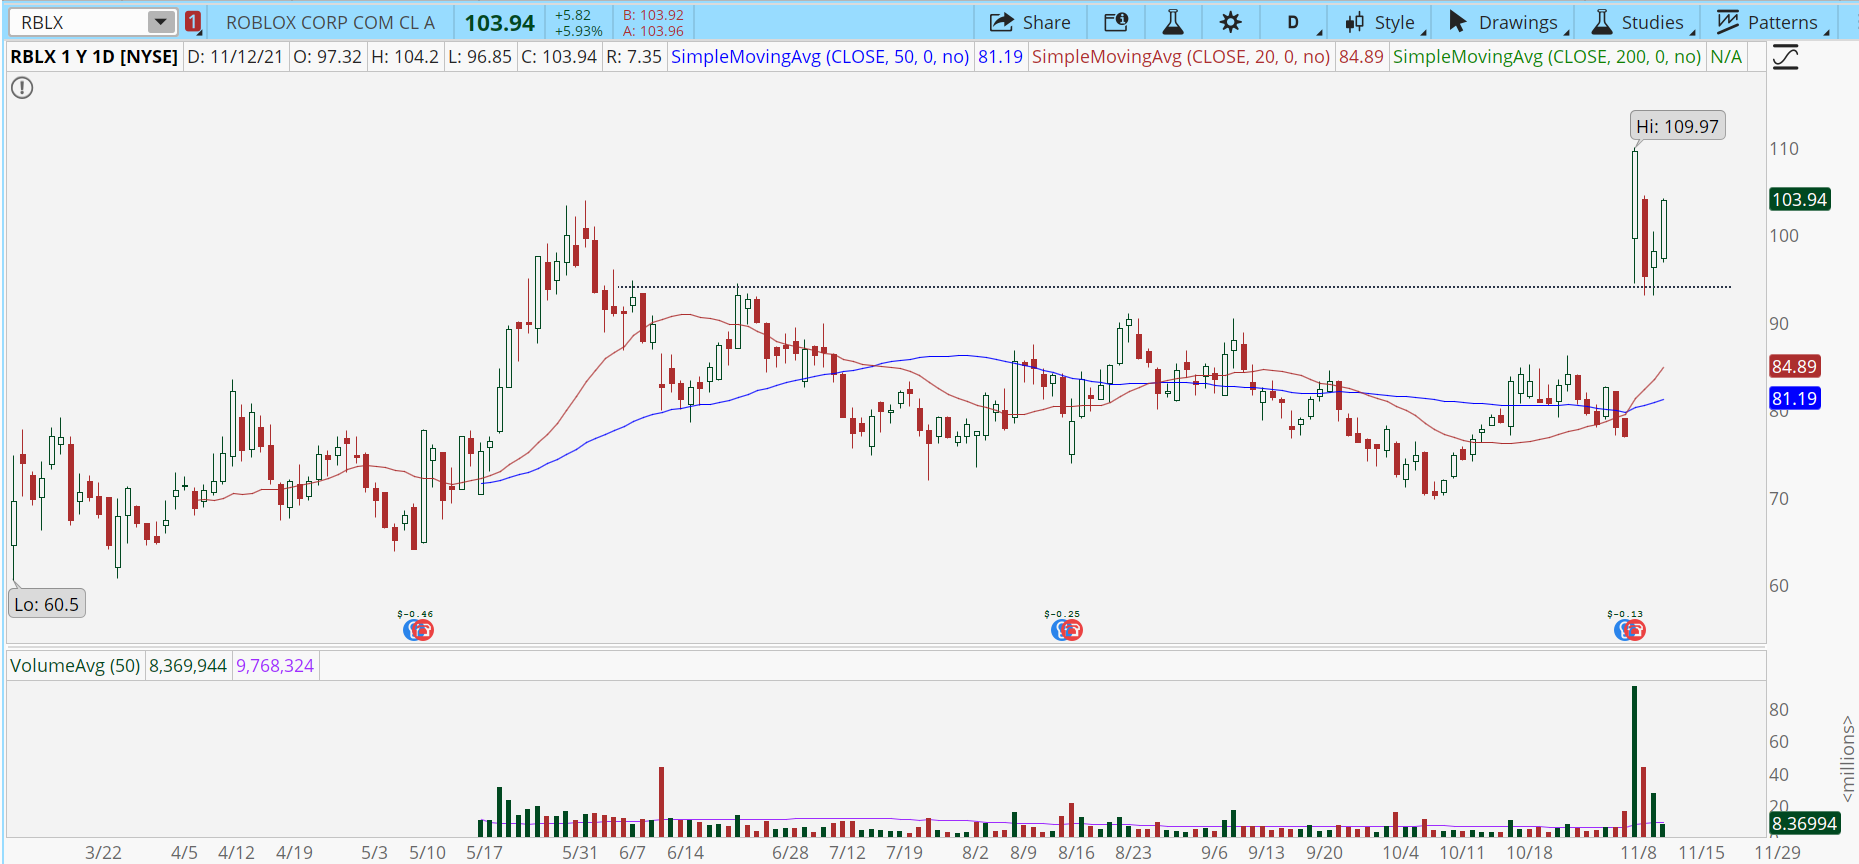
Task: Click the earnings event marker near 8/16
Action: point(1066,629)
